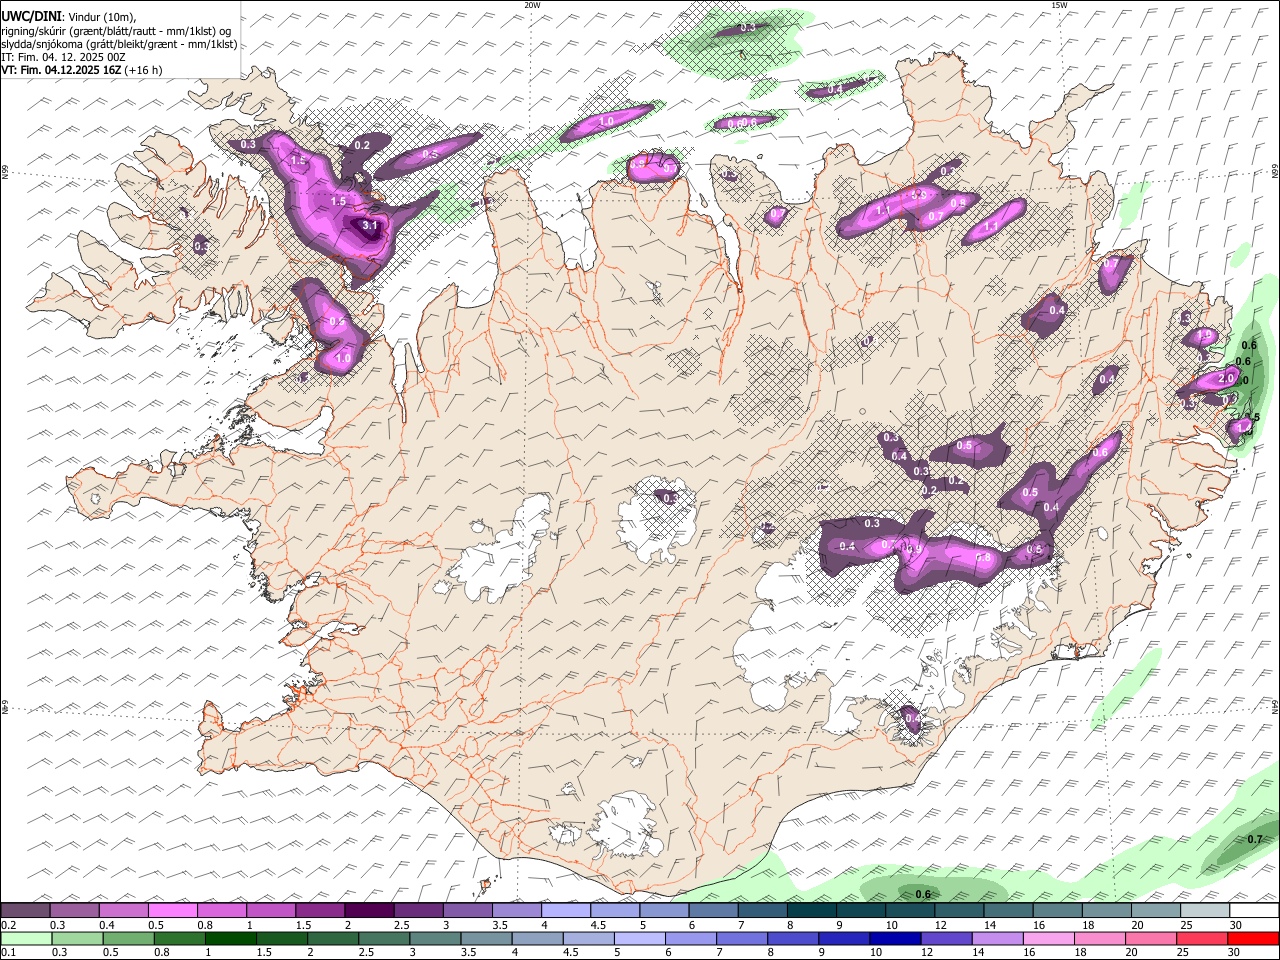Select the violet 14 swatch in the bottom scale
This screenshot has height=960, width=1280.
pos(997,939)
